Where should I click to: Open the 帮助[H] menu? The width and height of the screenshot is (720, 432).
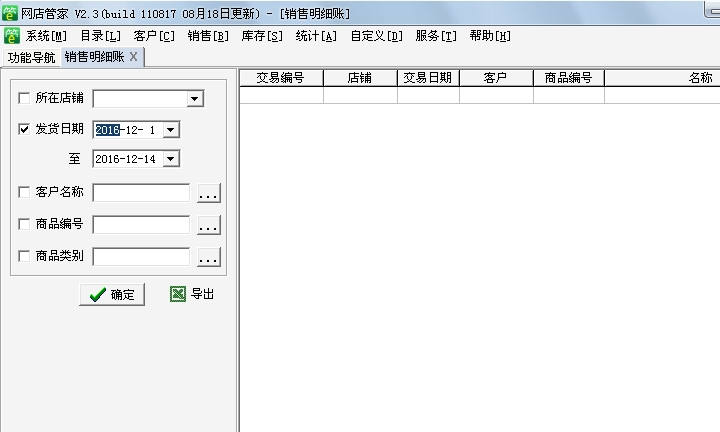tap(490, 36)
